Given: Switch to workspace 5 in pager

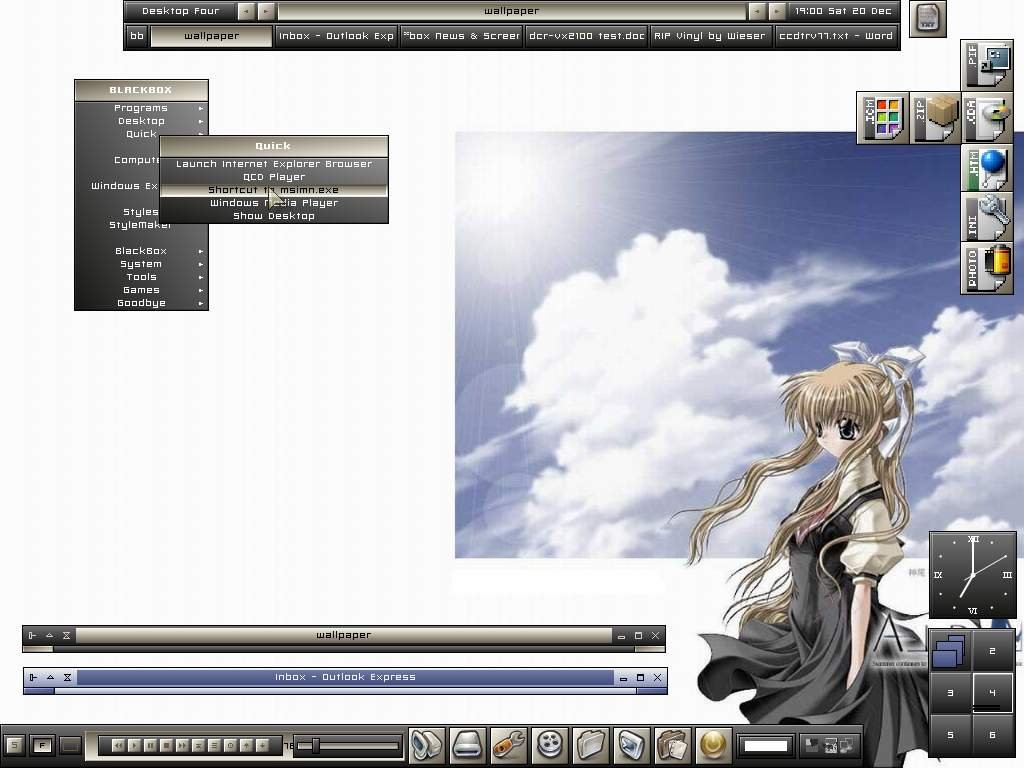Looking at the screenshot, I should [x=950, y=735].
